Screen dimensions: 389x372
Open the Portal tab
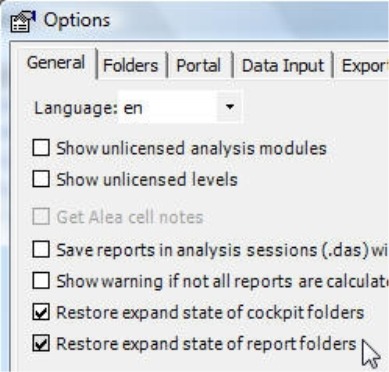(199, 65)
